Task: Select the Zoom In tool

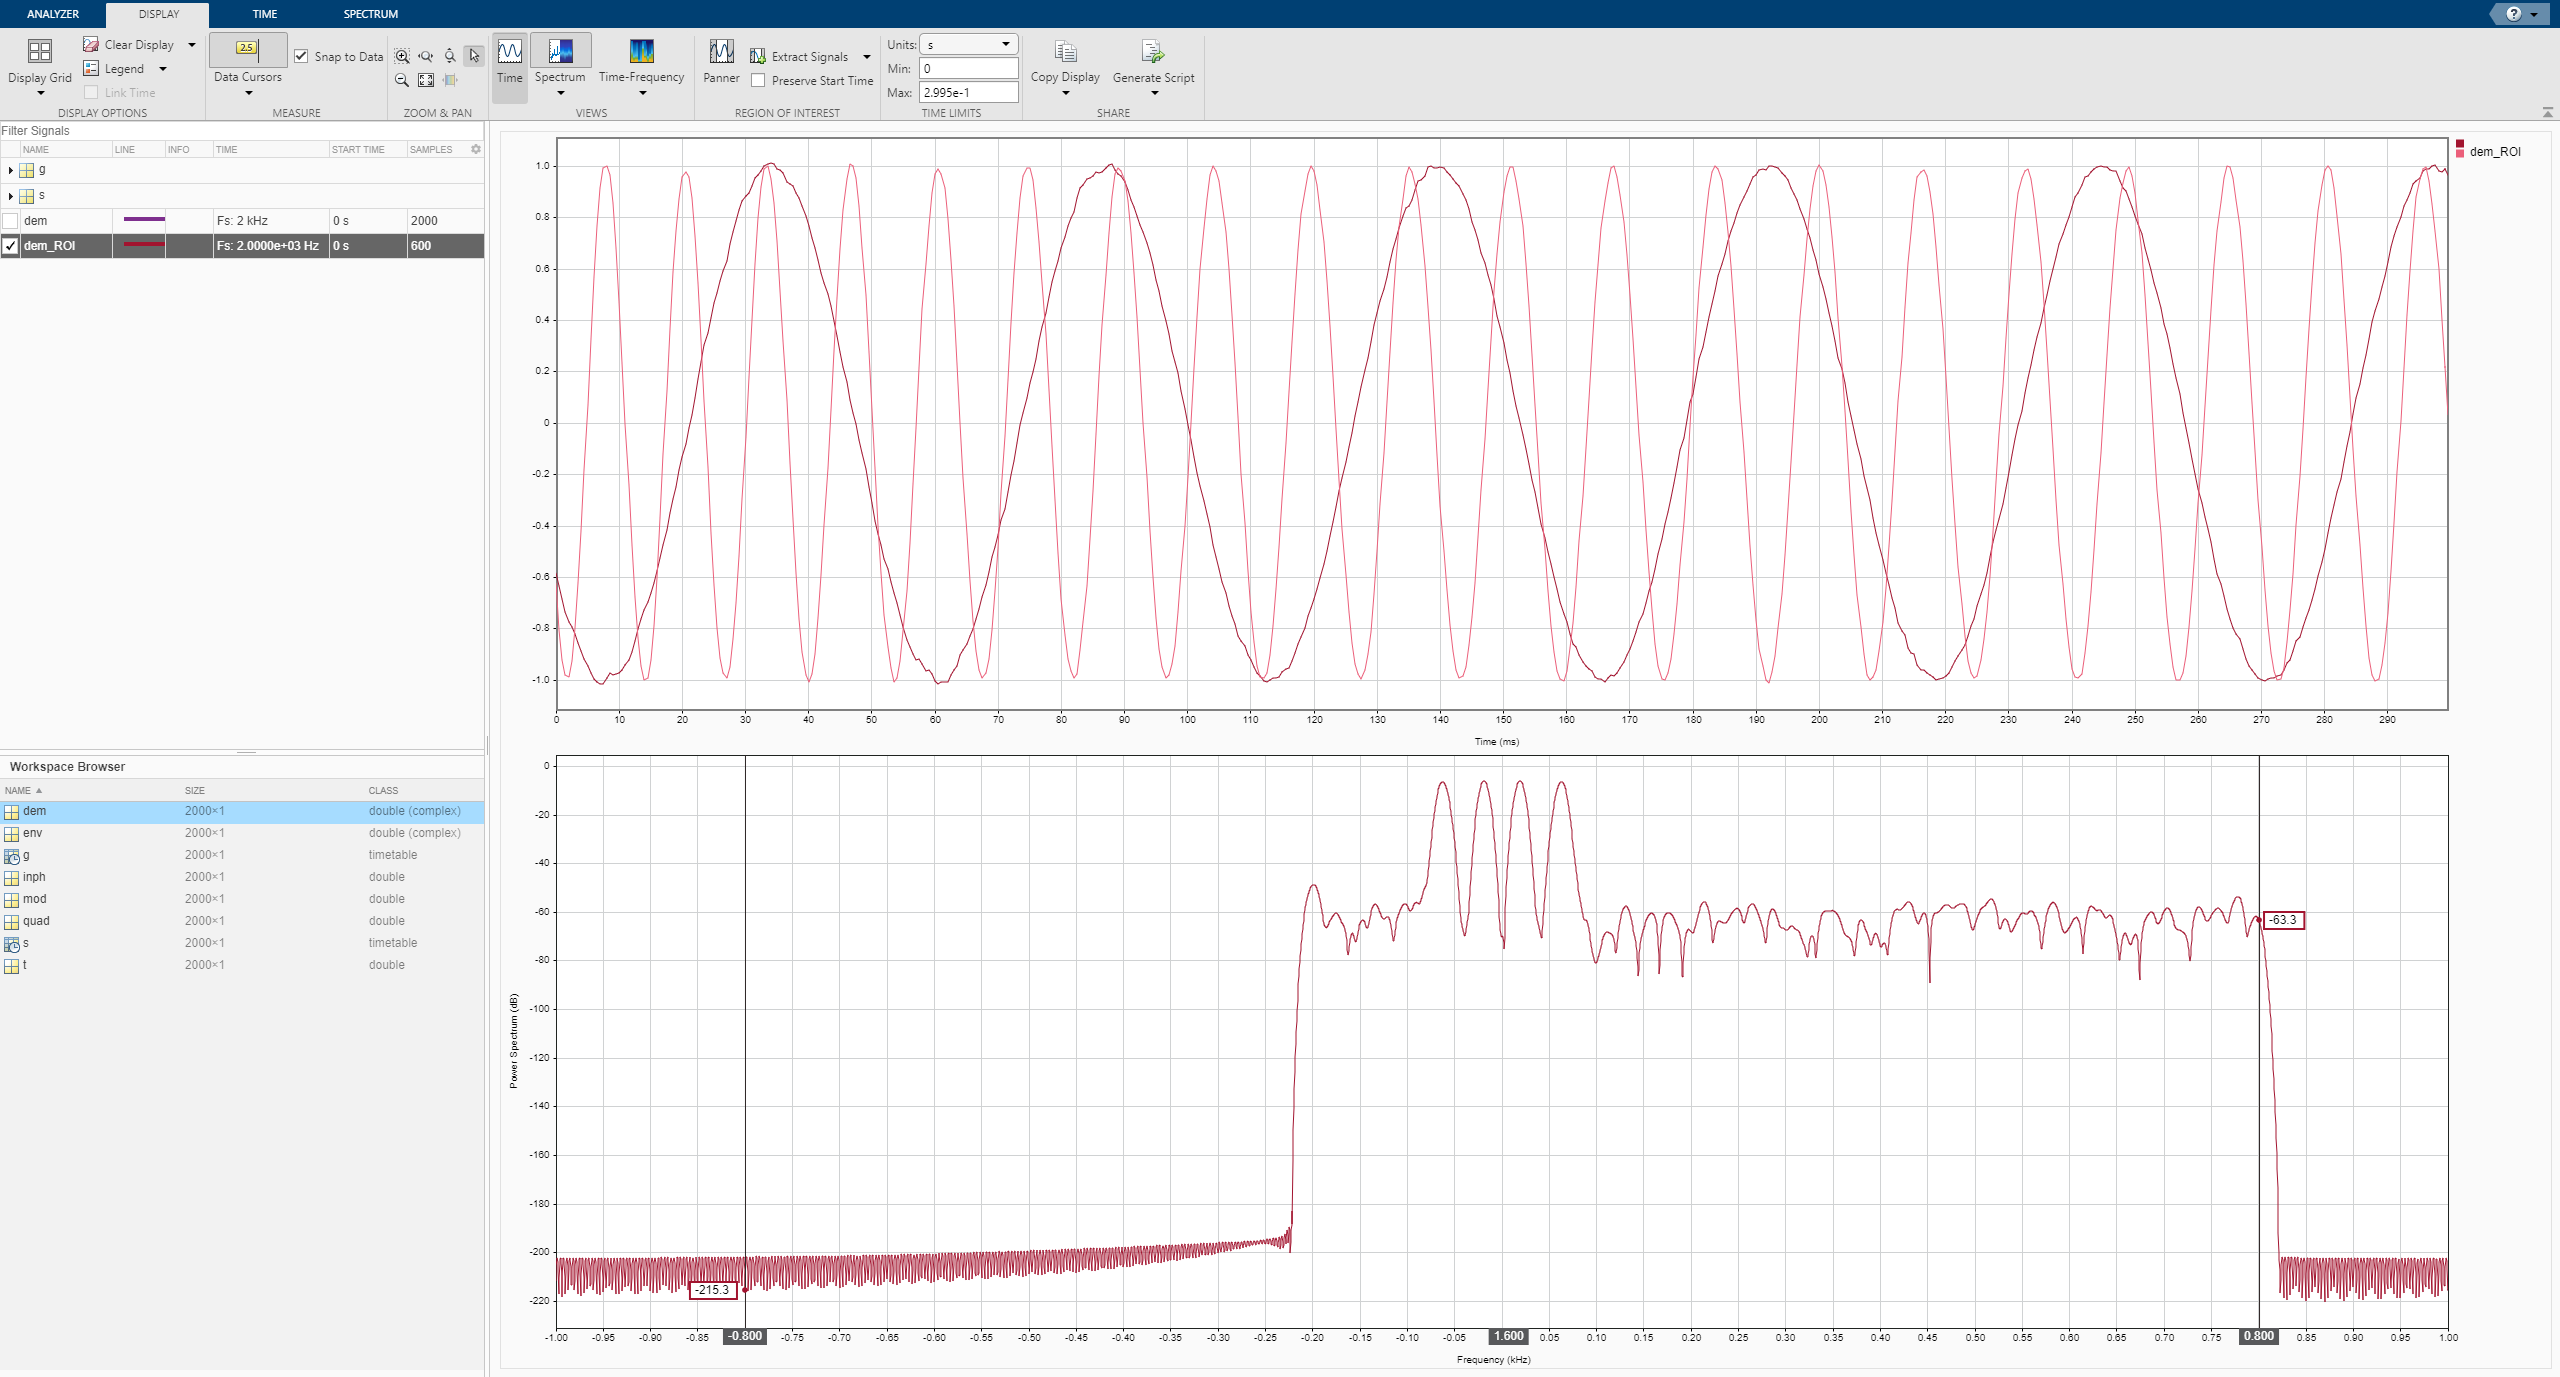Action: pyautogui.click(x=402, y=56)
